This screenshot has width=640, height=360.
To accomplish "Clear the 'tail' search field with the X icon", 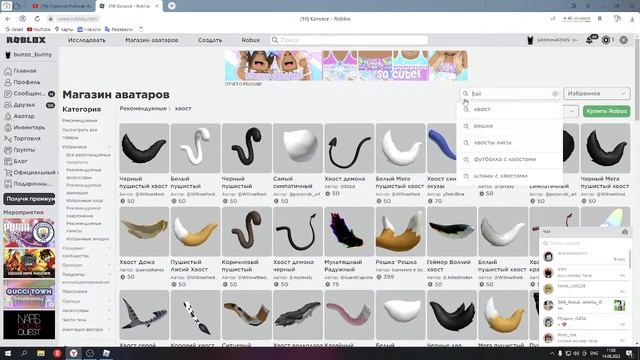I will tap(555, 93).
